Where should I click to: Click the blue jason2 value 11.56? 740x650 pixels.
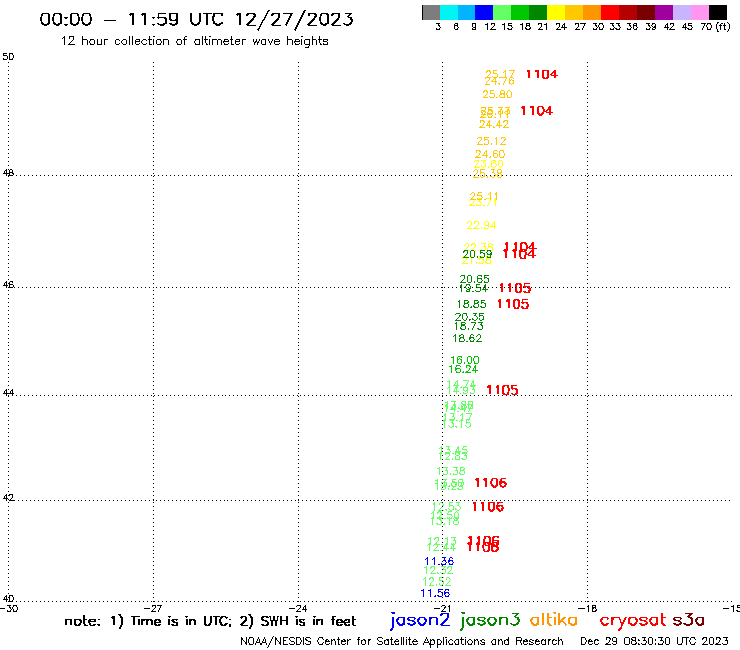(435, 593)
